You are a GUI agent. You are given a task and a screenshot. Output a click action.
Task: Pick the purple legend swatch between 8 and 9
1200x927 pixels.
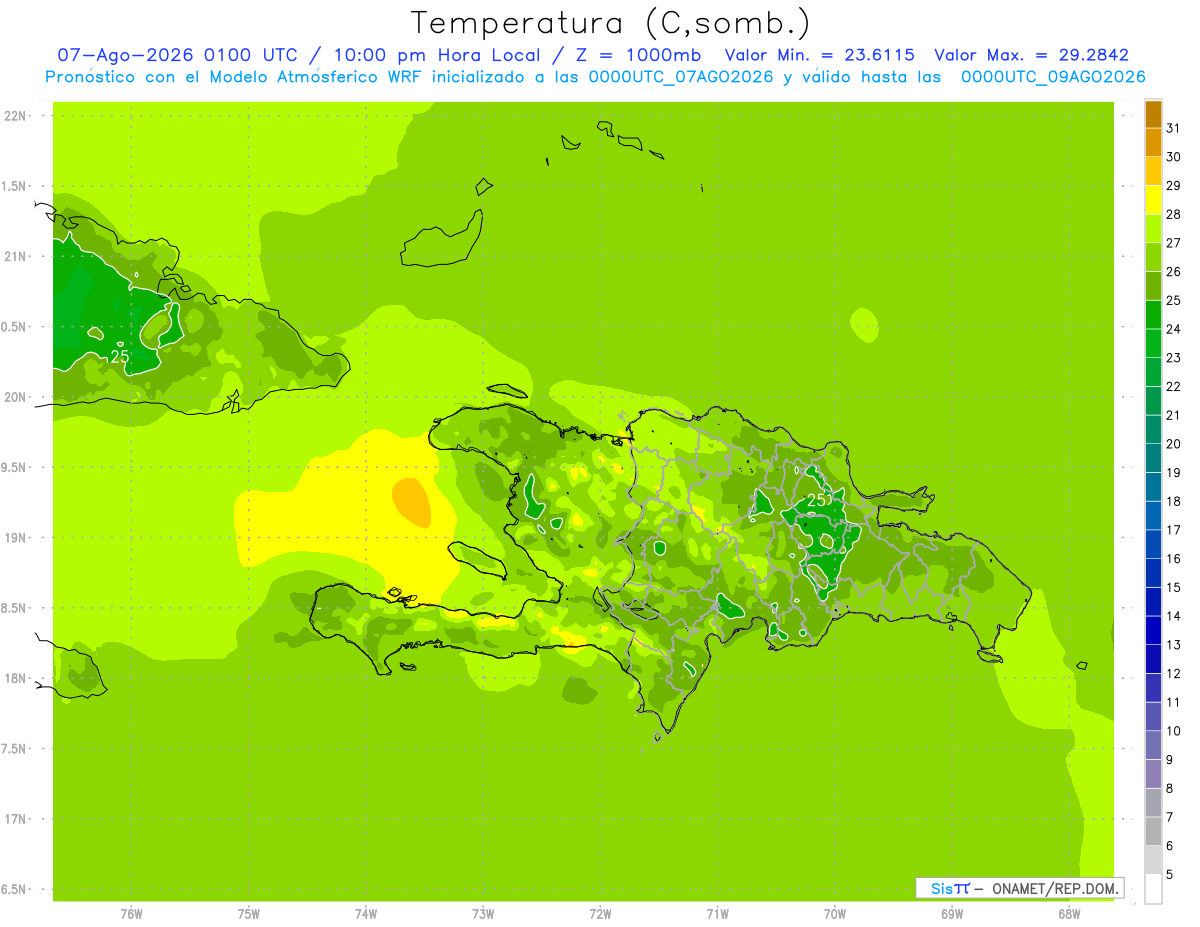[1153, 774]
